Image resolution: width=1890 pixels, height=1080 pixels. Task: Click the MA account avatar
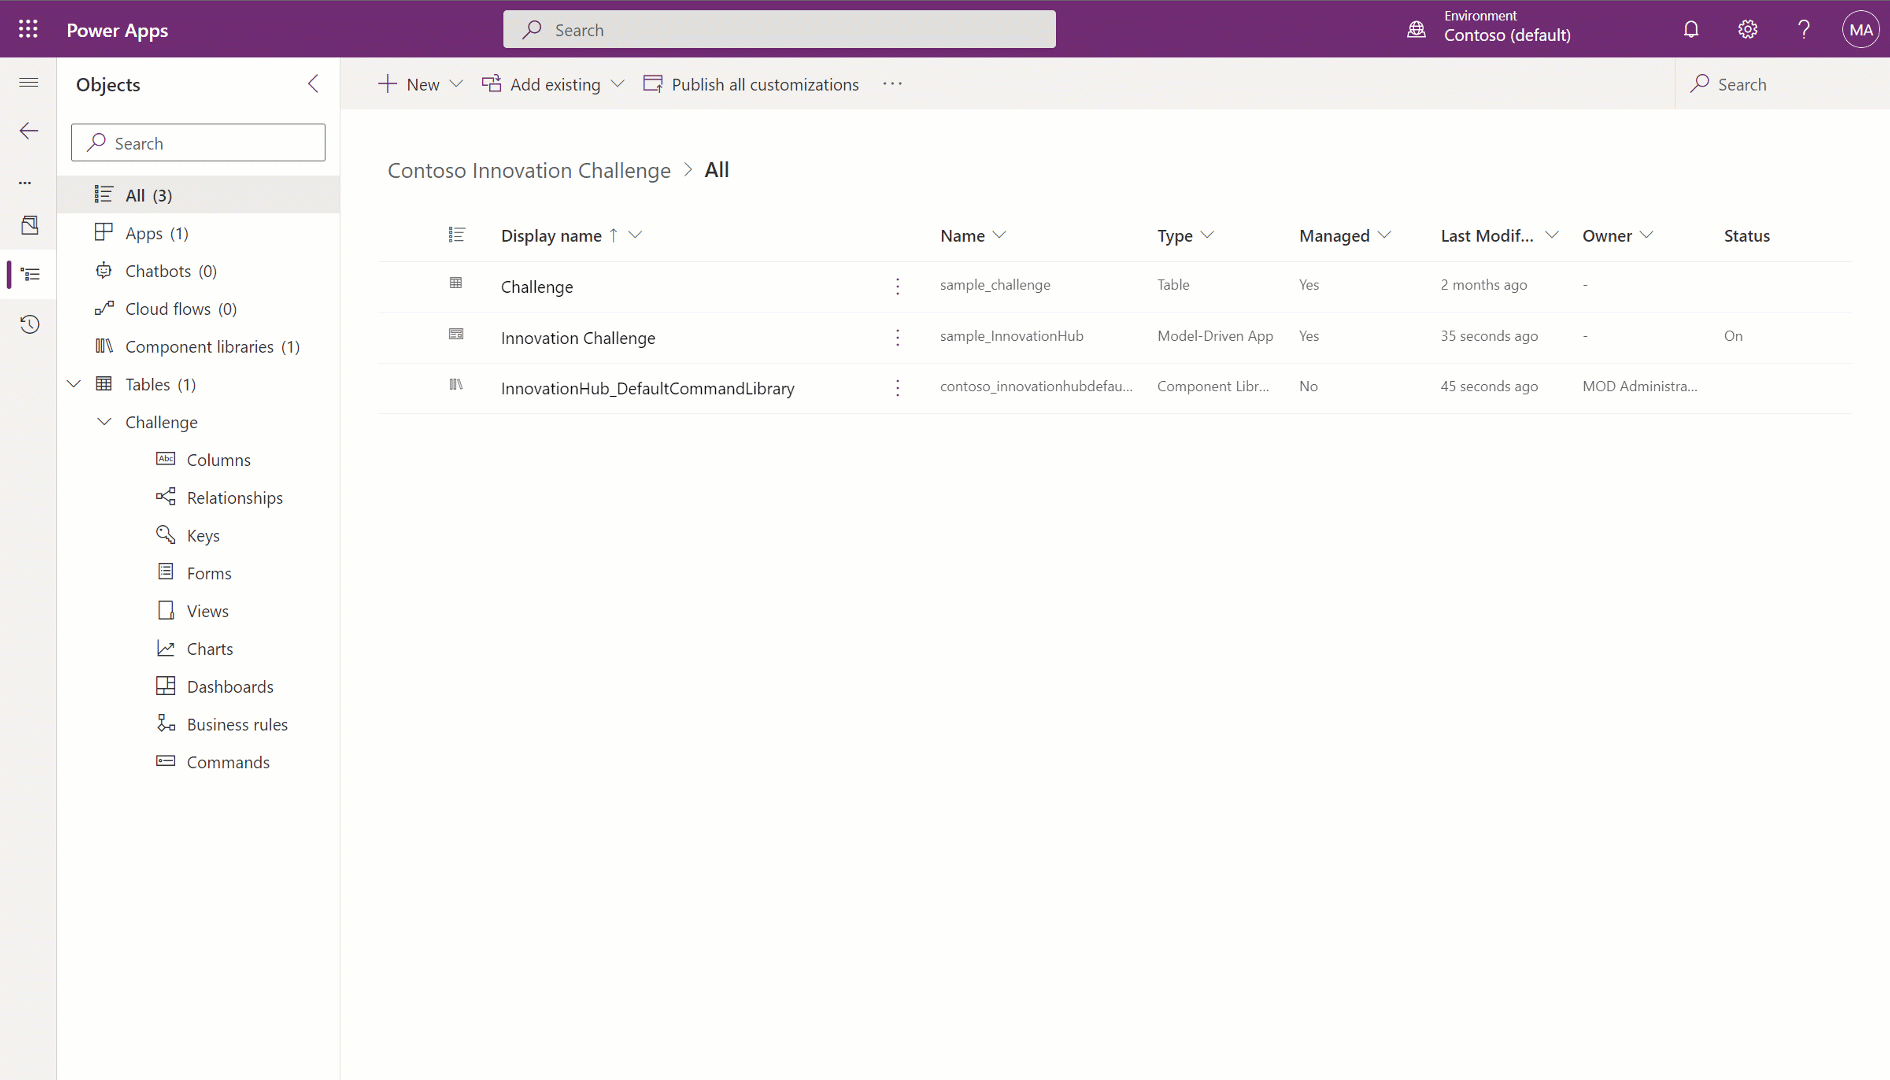tap(1860, 29)
